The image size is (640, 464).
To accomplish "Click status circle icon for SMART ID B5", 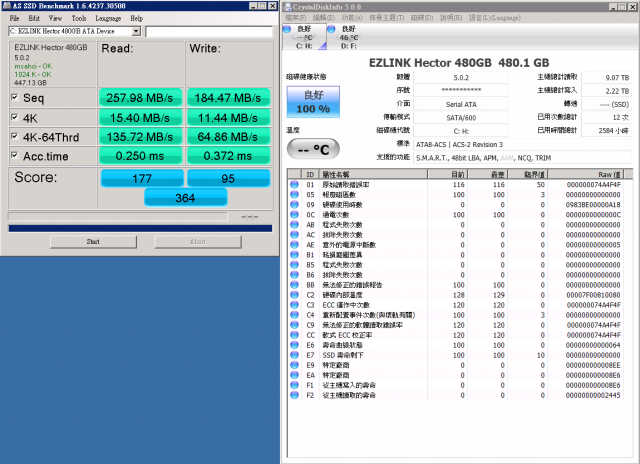I will 294,265.
